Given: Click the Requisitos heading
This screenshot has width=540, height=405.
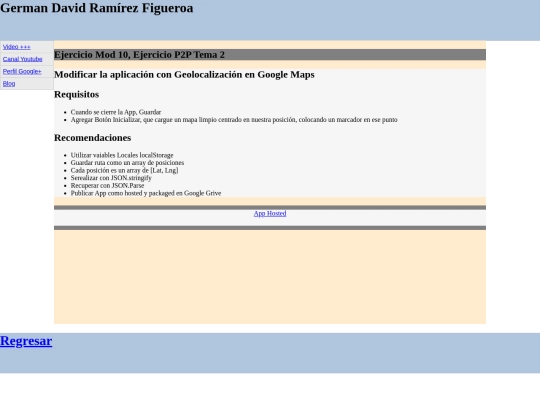Looking at the screenshot, I should (76, 94).
